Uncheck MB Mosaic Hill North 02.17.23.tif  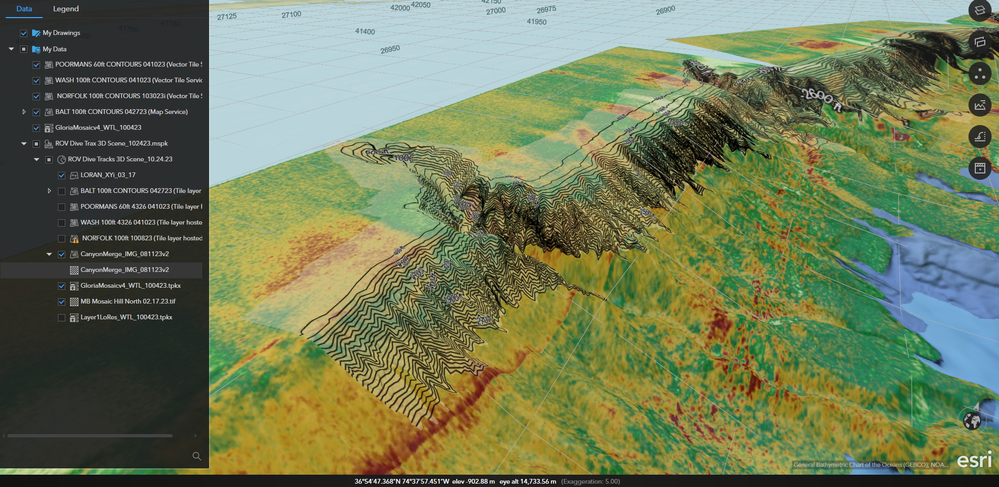pyautogui.click(x=62, y=302)
